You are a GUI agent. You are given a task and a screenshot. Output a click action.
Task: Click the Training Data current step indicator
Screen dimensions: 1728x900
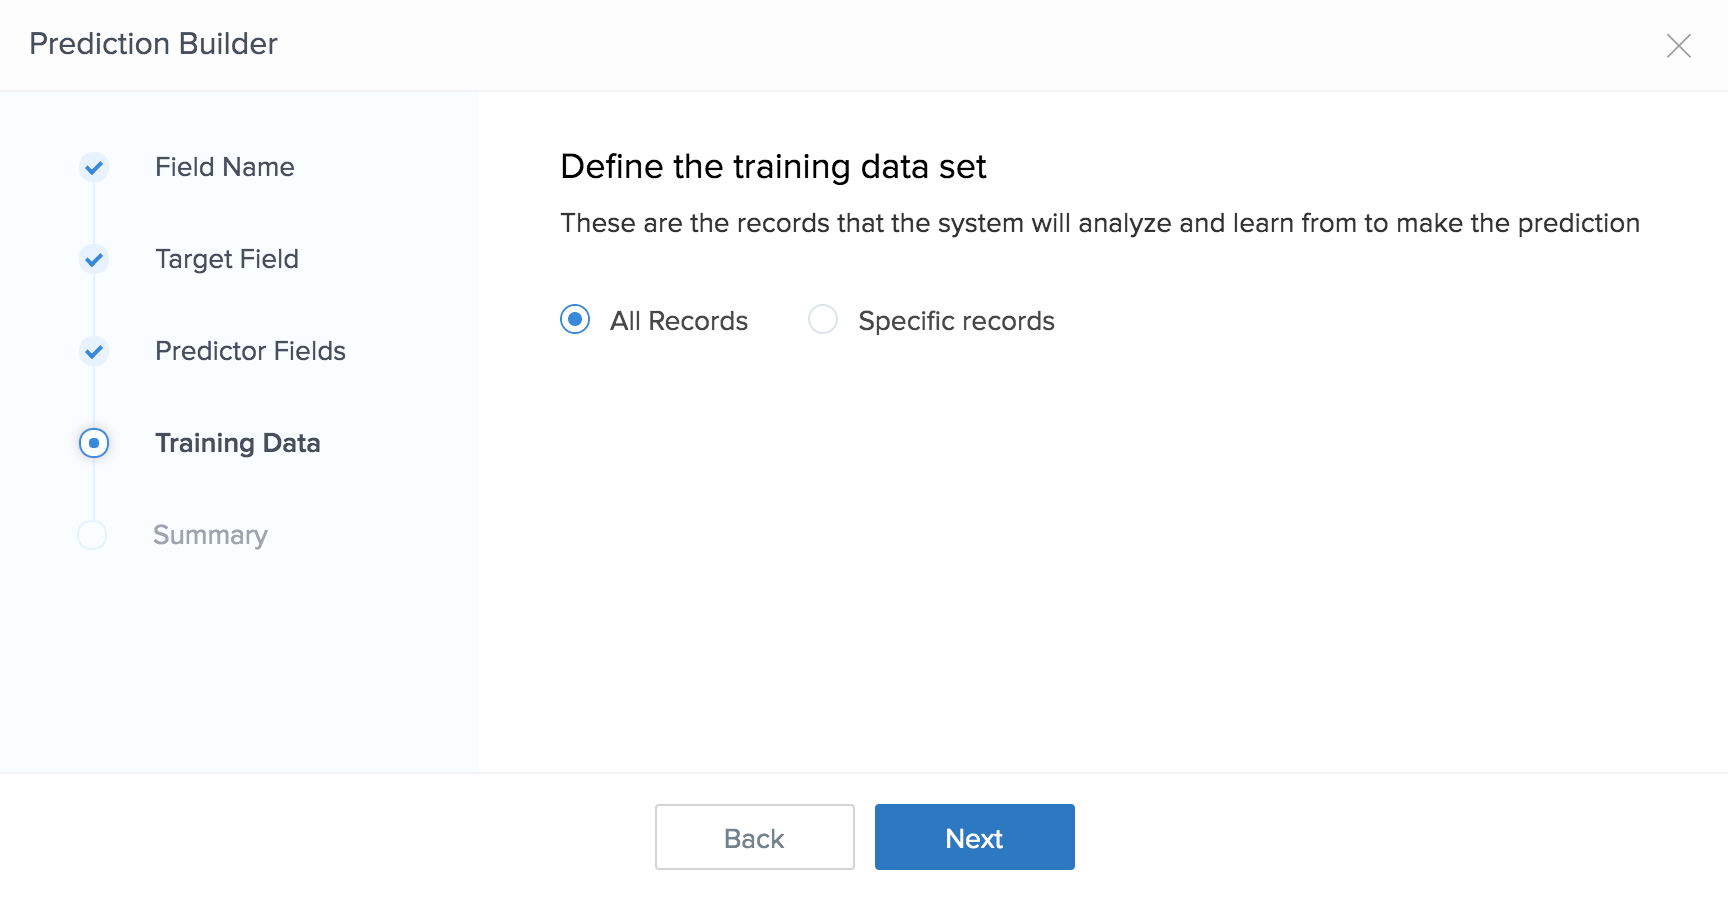coord(94,443)
